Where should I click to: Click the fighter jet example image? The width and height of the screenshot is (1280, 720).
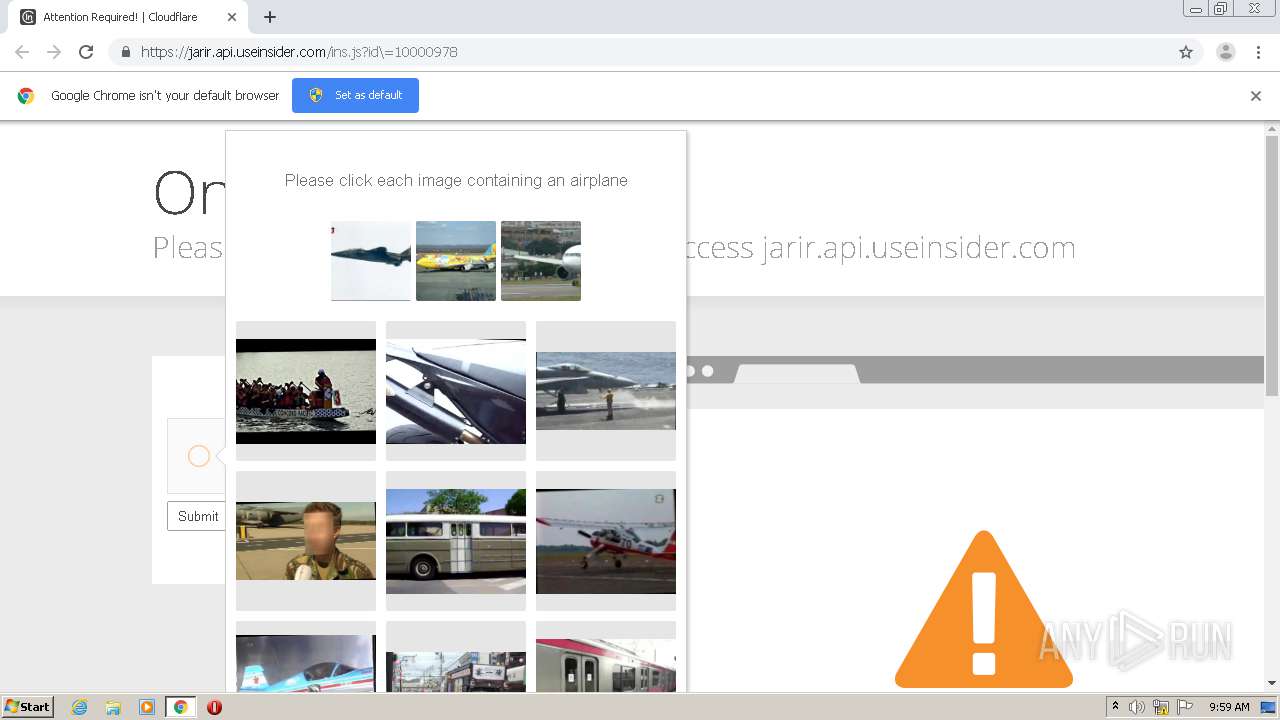click(x=371, y=261)
